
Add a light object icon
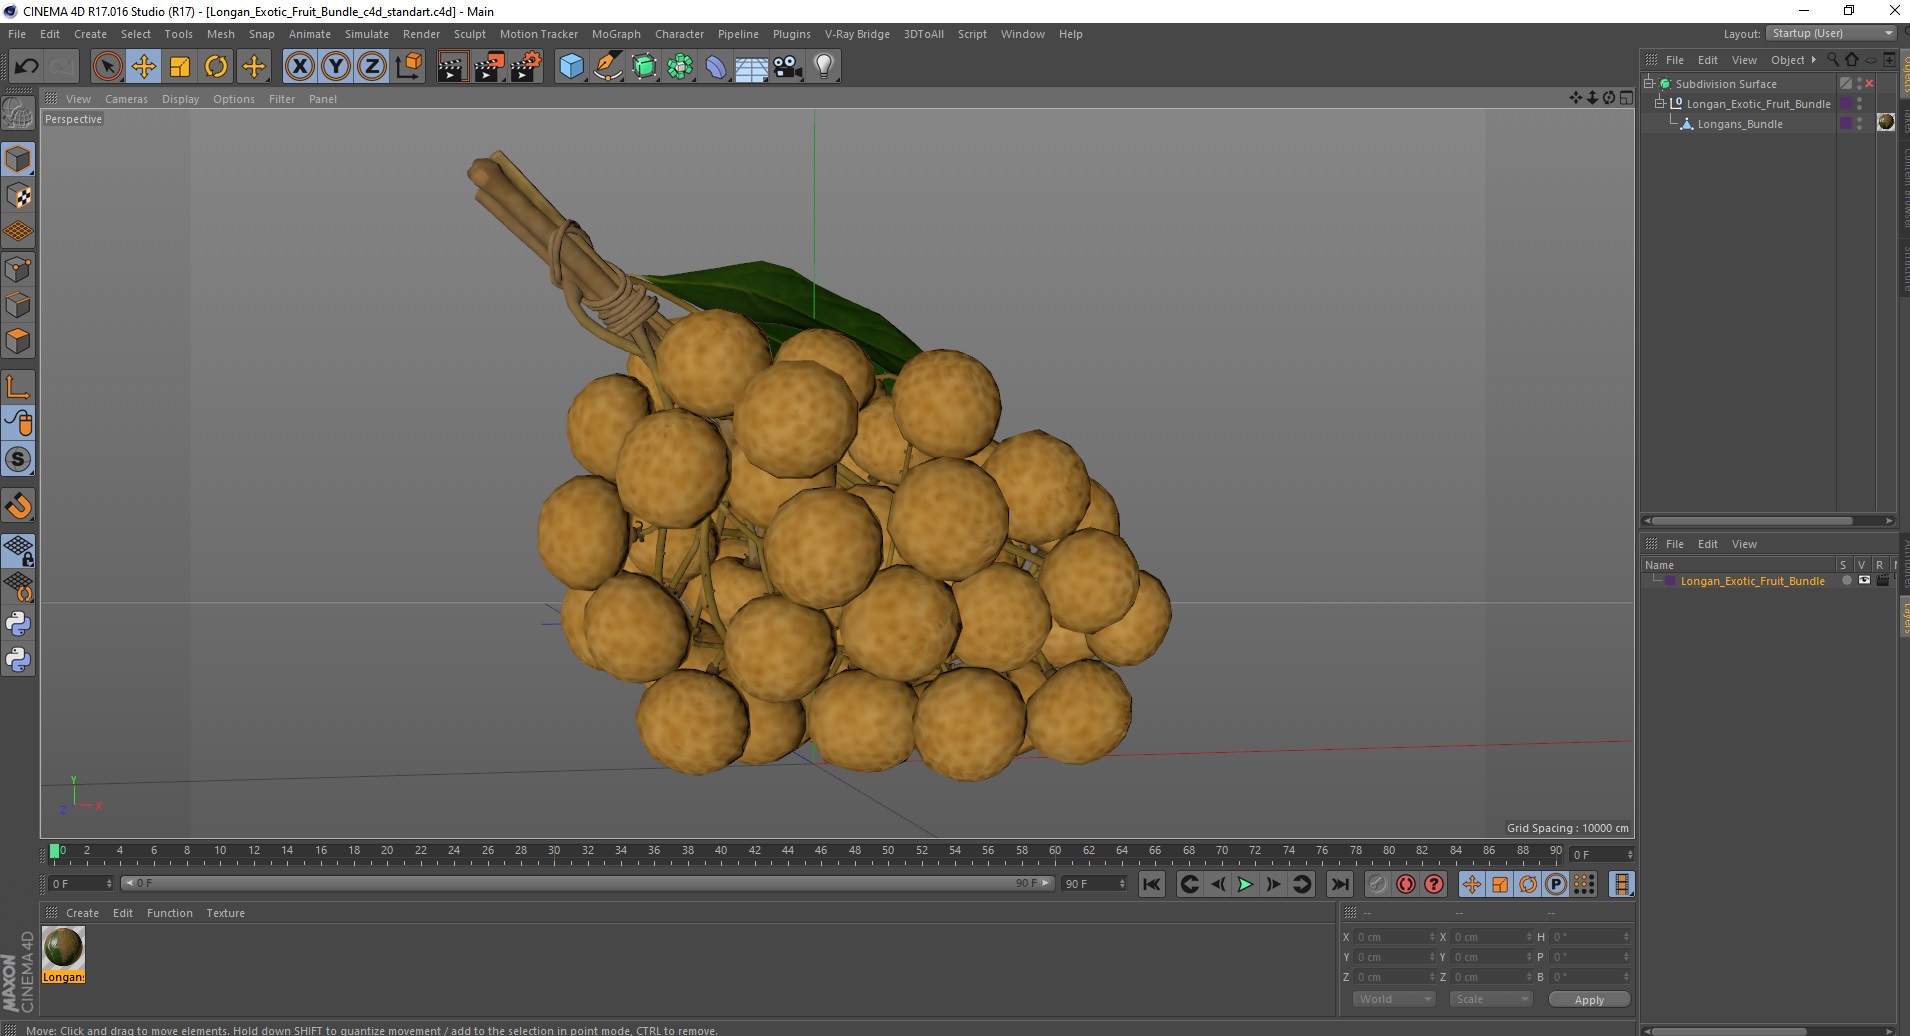(824, 66)
